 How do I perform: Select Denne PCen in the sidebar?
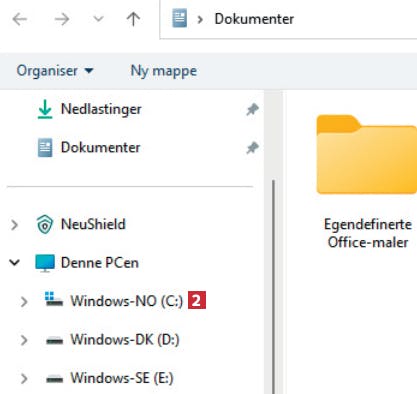100,263
